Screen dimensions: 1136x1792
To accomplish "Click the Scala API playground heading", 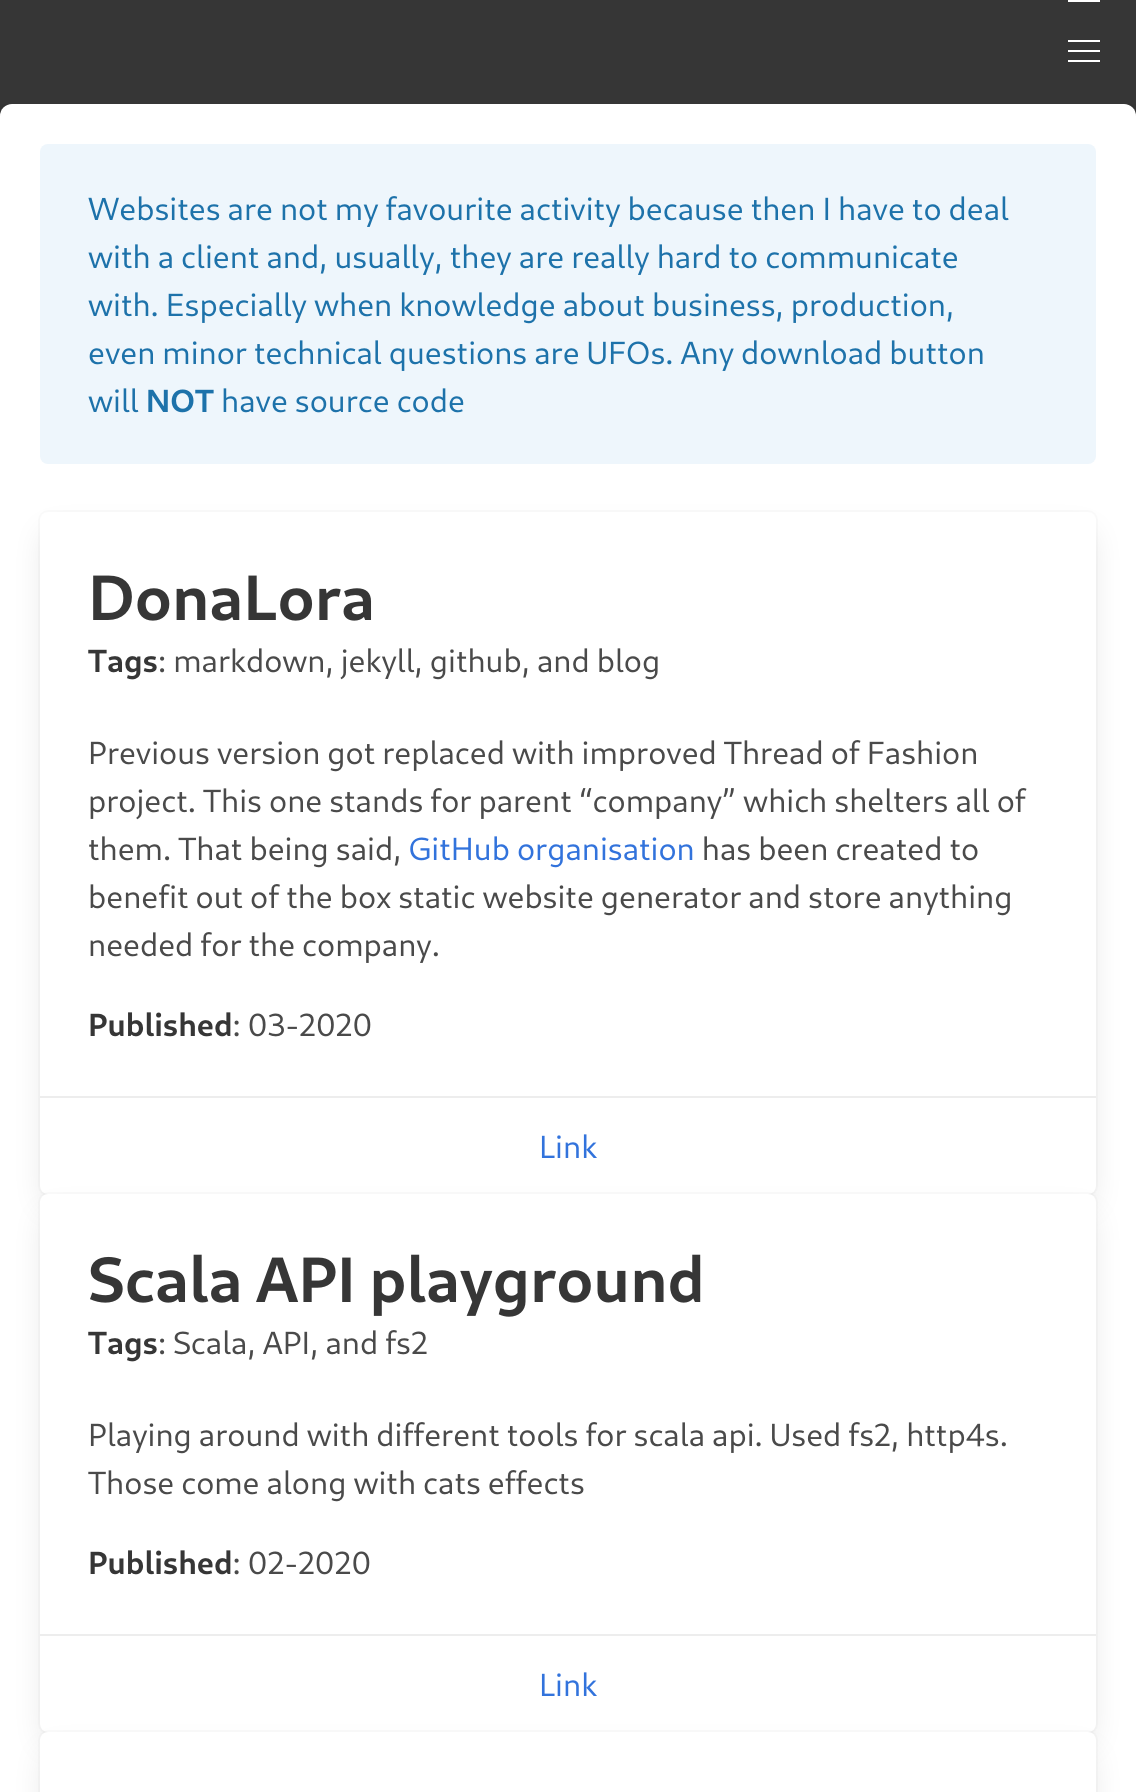I will coord(395,1281).
